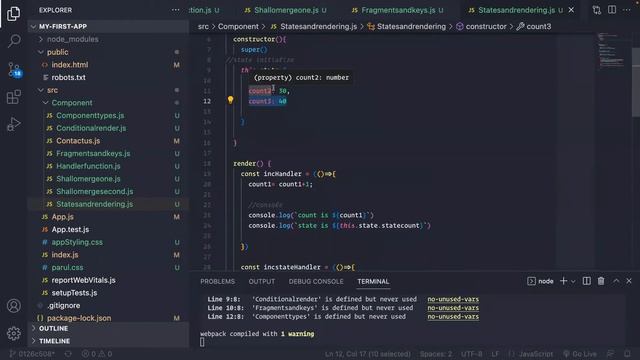Image resolution: width=640 pixels, height=360 pixels.
Task: Close the terminal panel
Action: point(629,281)
